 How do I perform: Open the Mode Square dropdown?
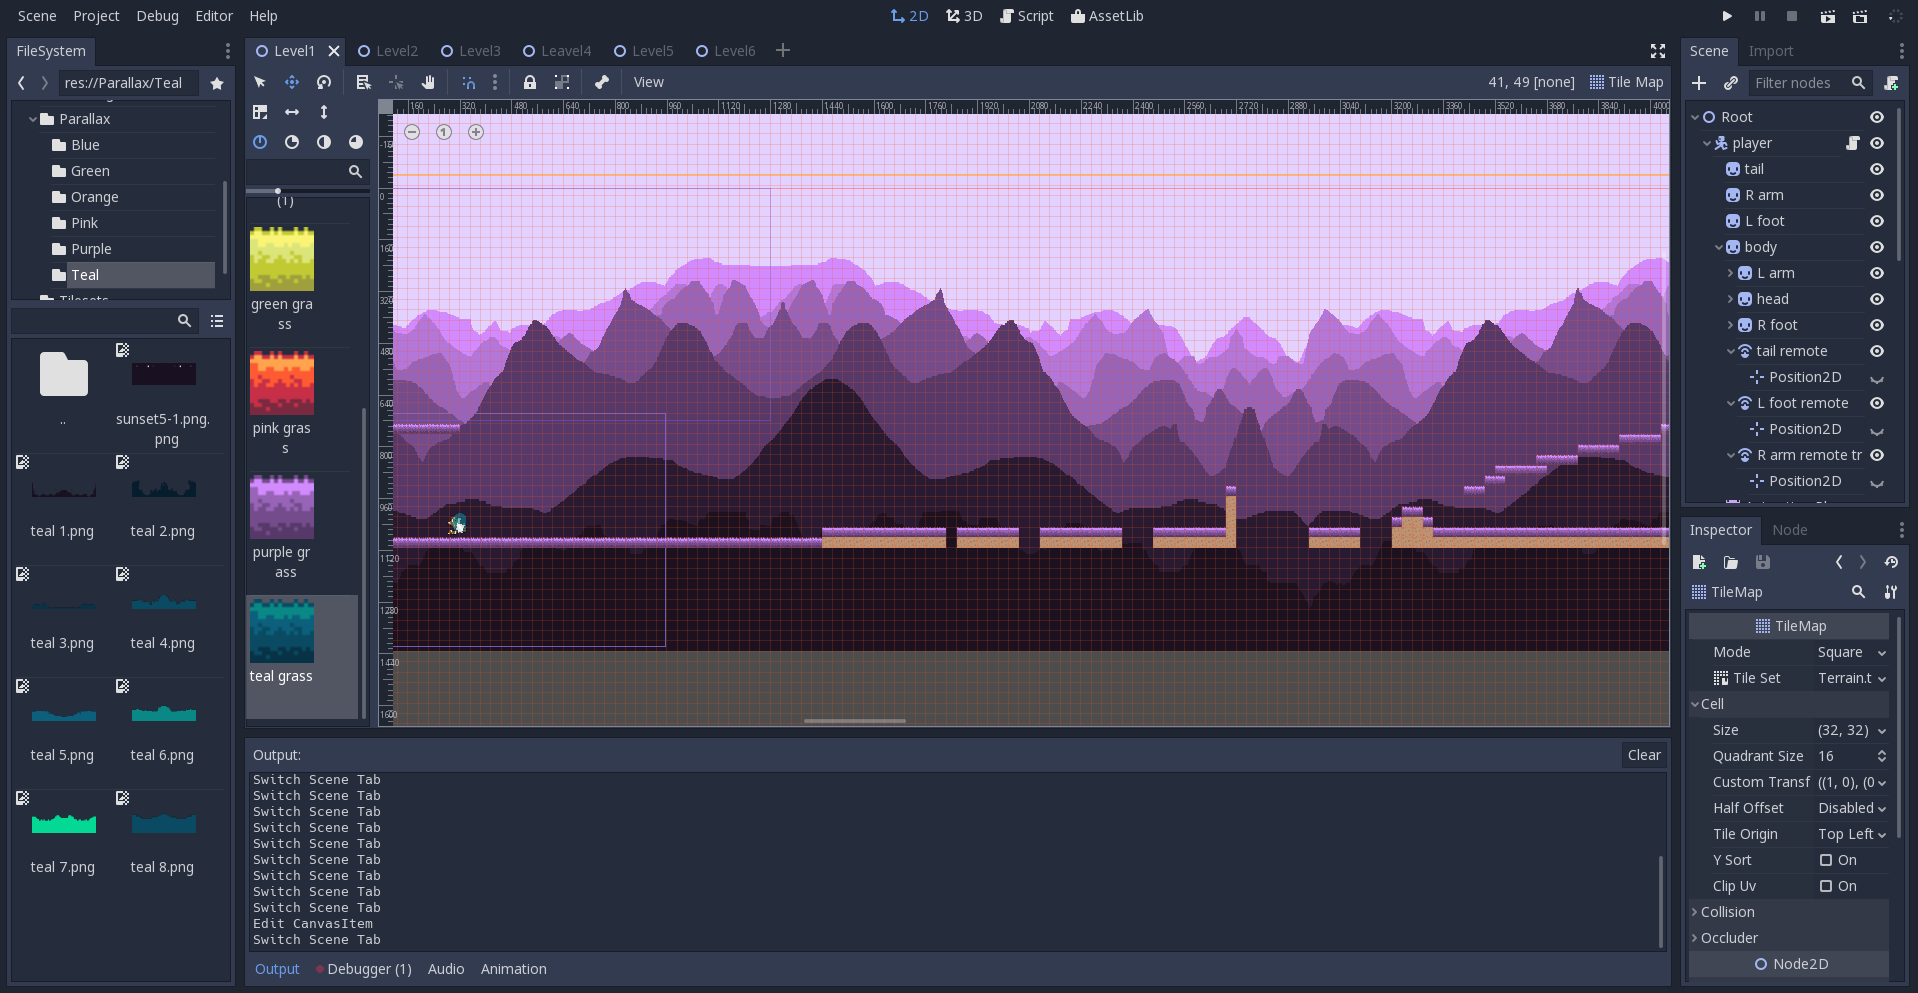[x=1851, y=652]
